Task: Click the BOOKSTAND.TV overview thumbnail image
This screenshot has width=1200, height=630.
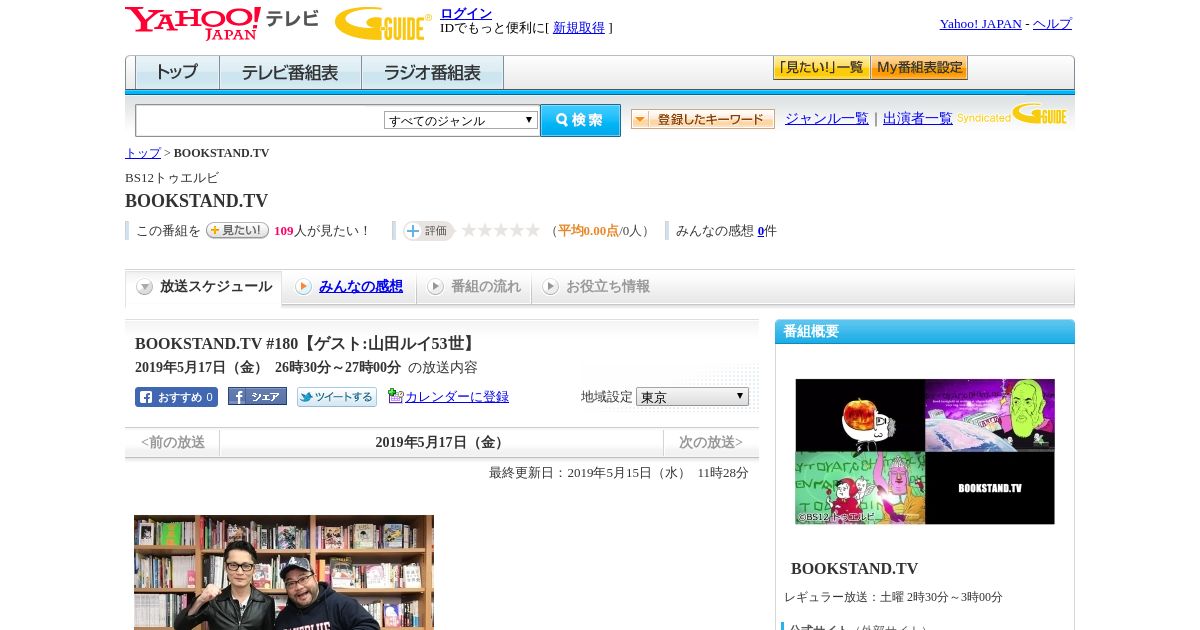Action: (x=925, y=451)
